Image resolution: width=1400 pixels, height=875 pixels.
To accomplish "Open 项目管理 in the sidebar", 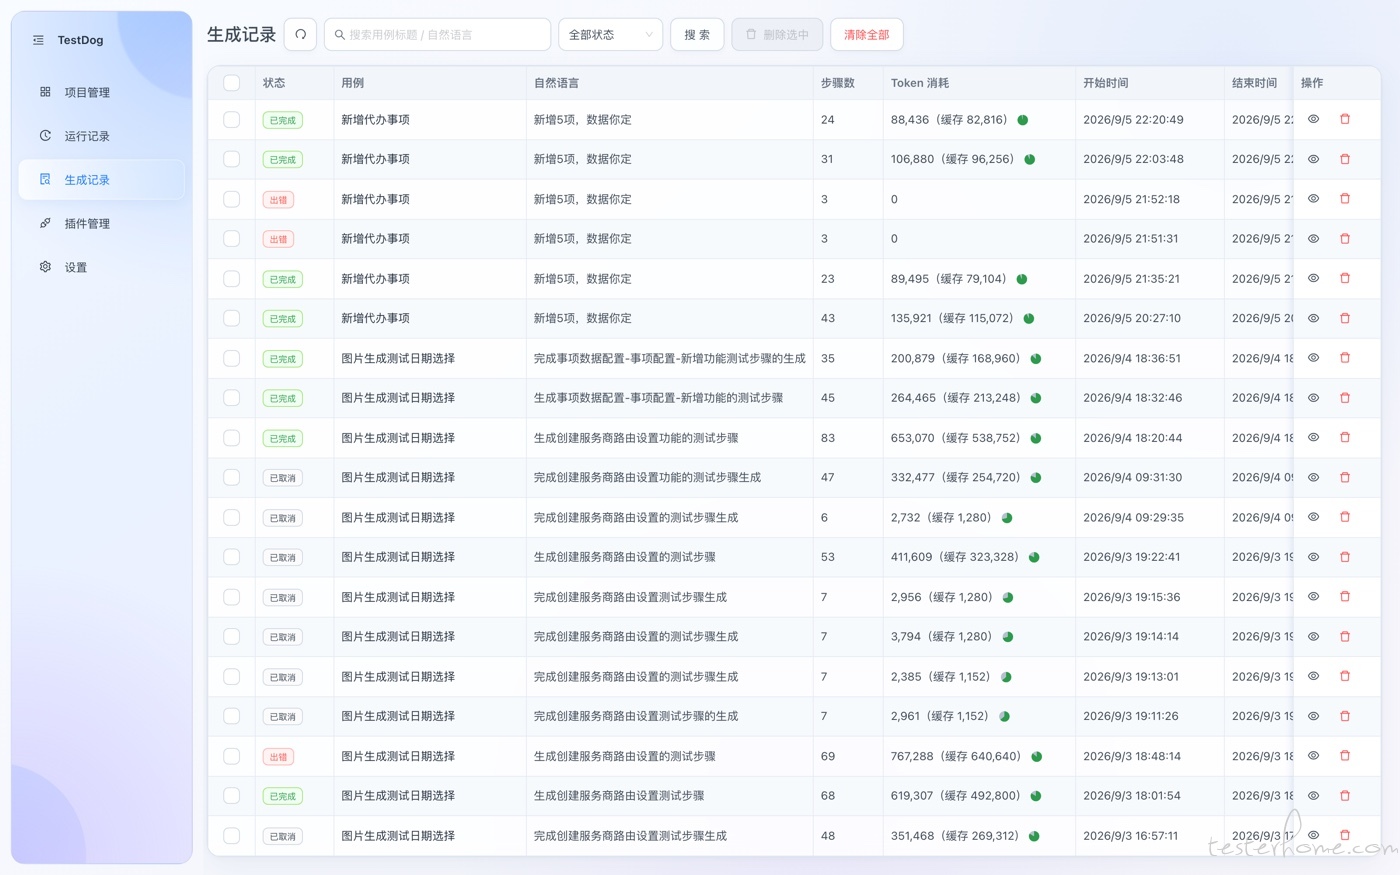I will pos(102,92).
